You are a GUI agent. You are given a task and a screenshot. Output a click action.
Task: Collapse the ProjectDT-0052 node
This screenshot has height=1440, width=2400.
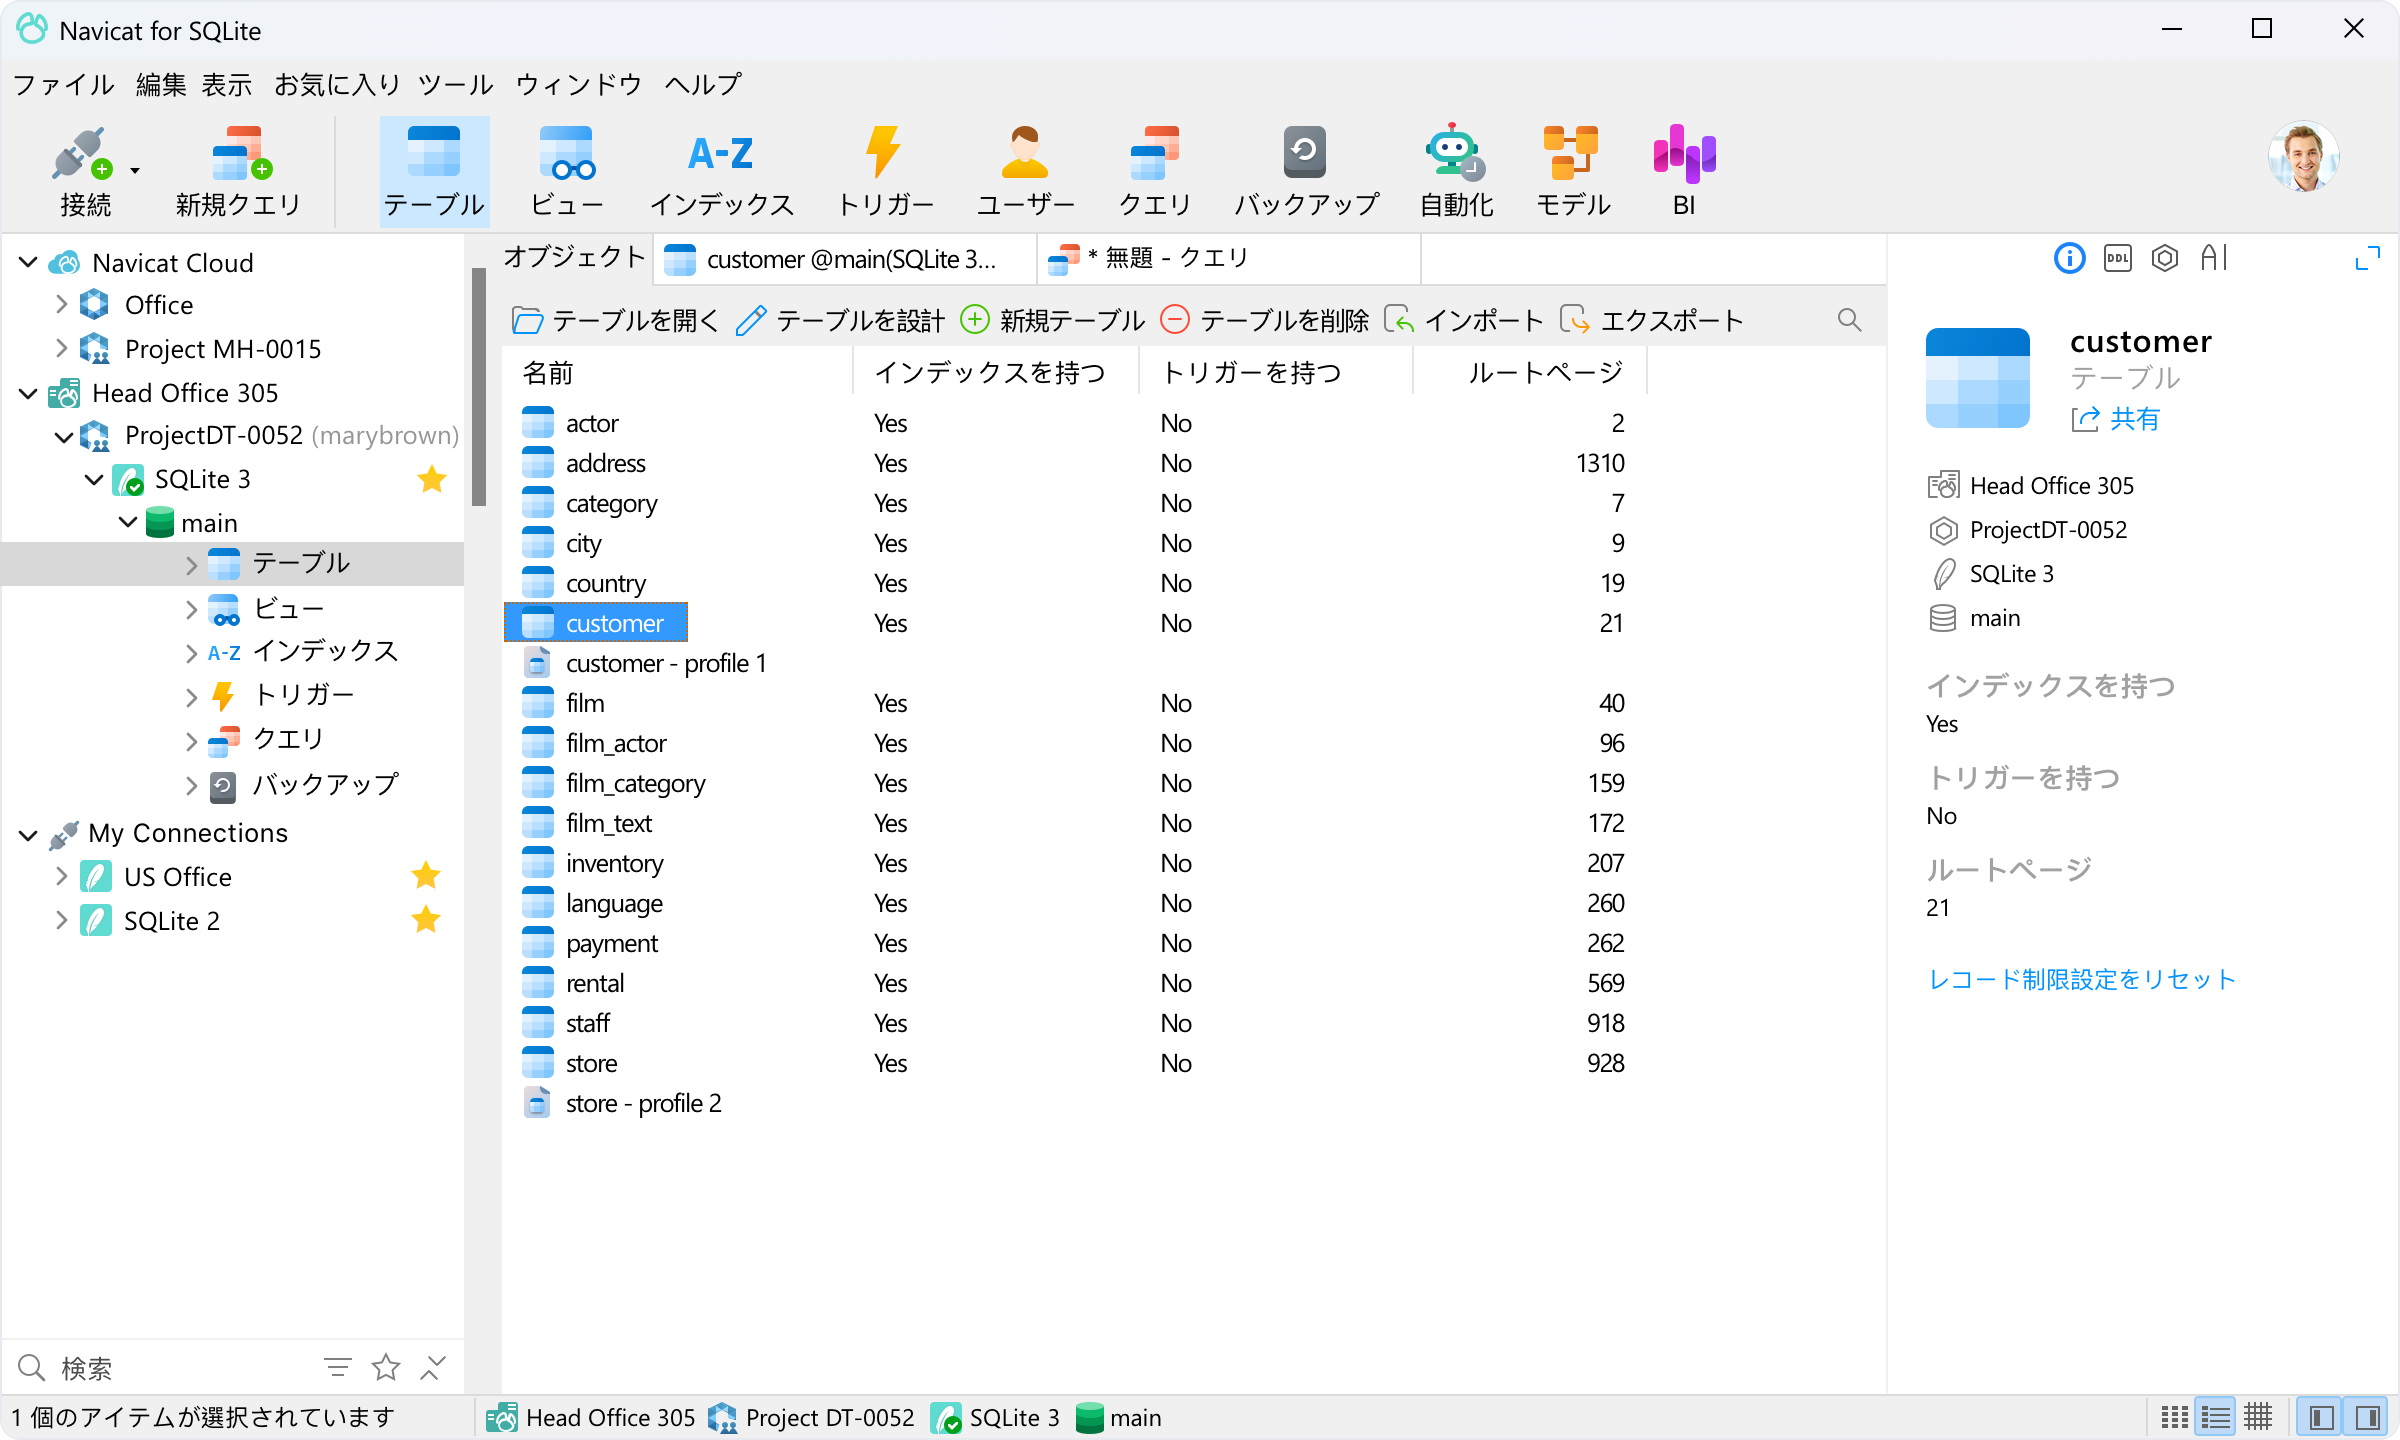(x=63, y=436)
